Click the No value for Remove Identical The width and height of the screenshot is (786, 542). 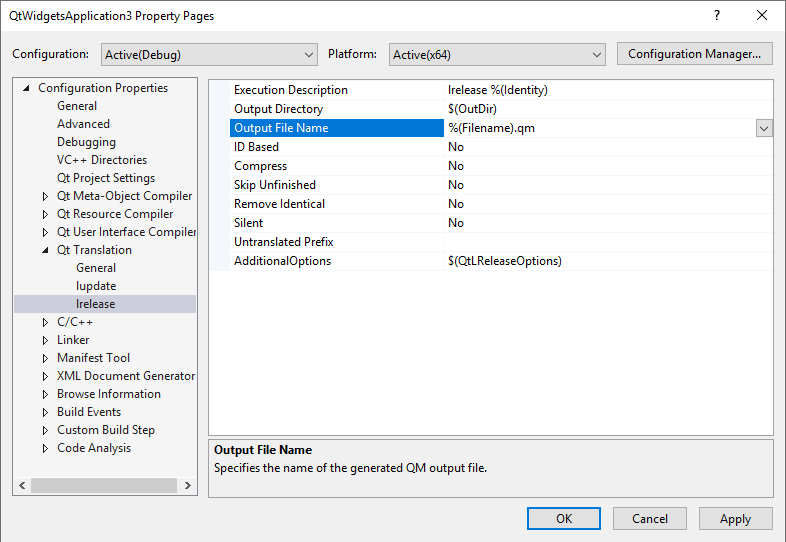[x=609, y=204]
